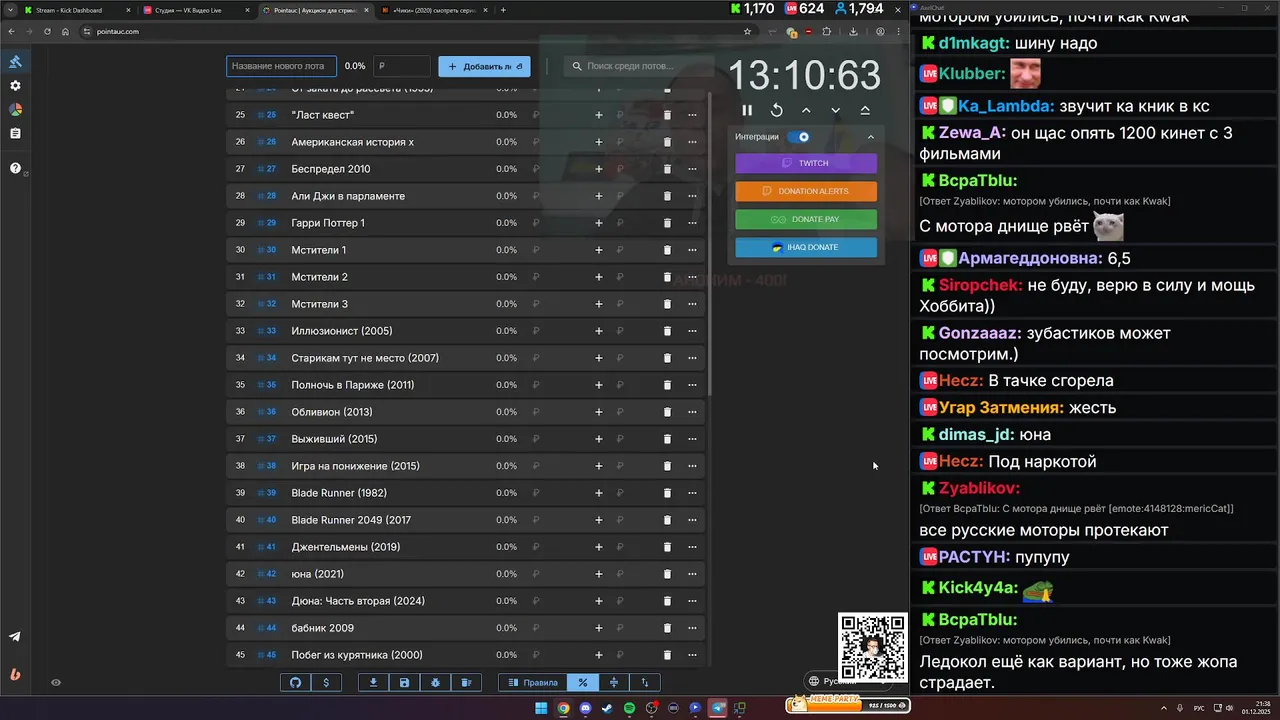
Task: Connect the IHAQ DONATE integration
Action: [806, 247]
